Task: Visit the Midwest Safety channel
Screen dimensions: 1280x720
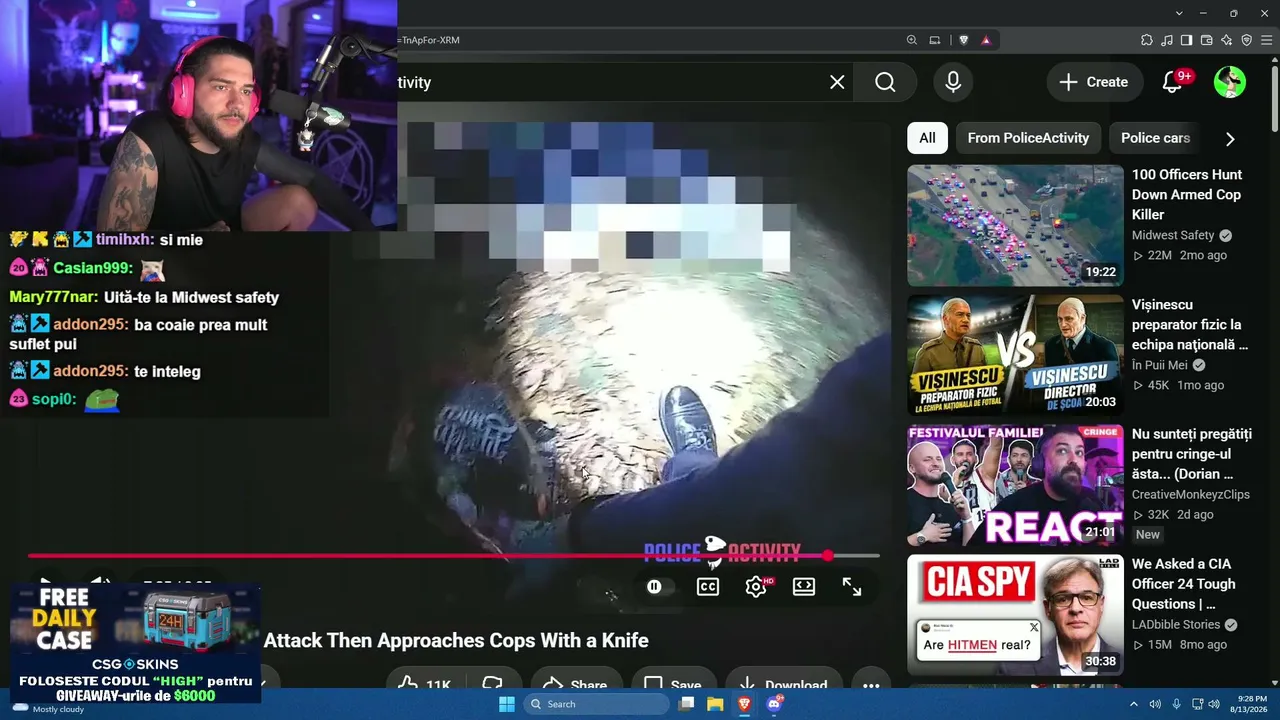Action: [x=1173, y=235]
